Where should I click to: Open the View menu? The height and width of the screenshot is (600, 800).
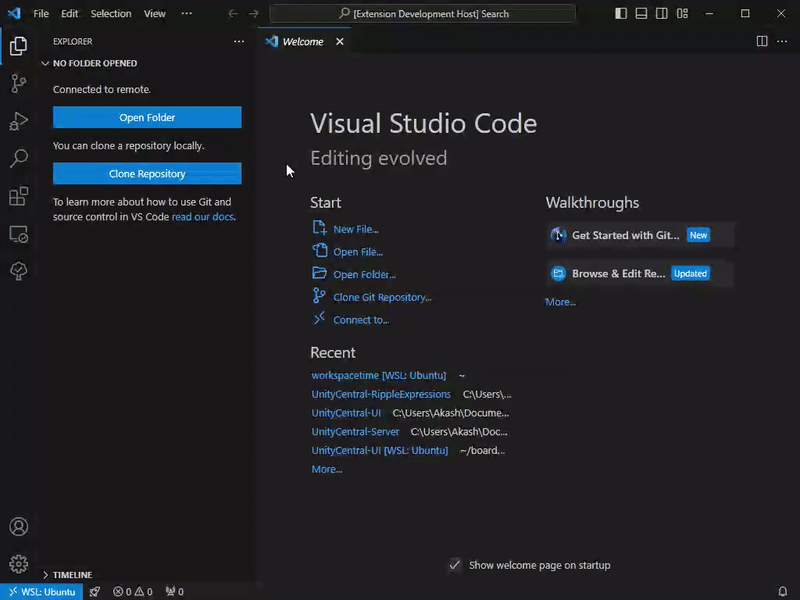coord(155,14)
